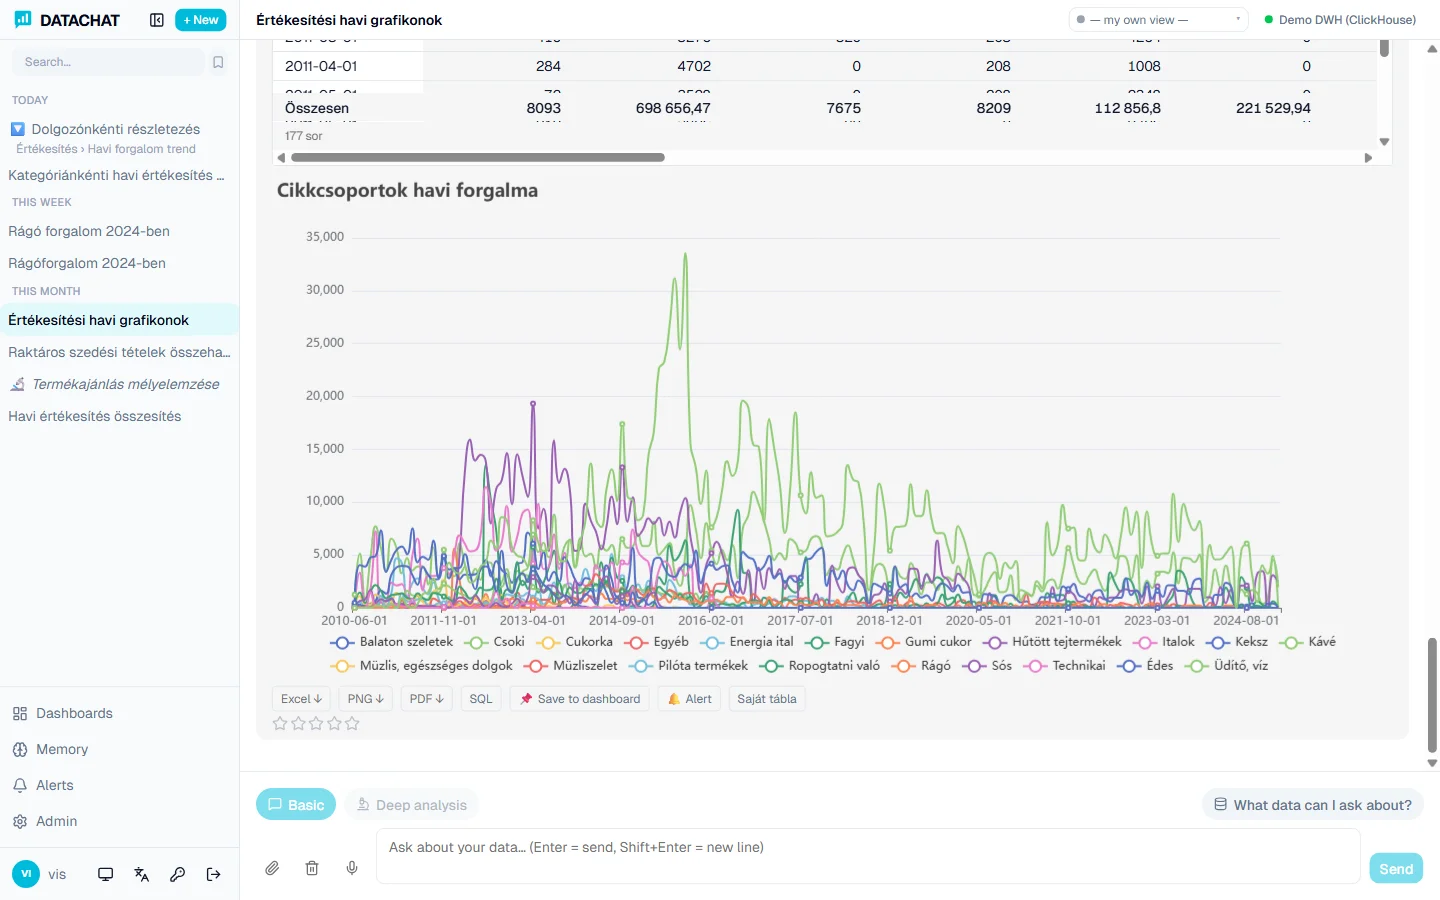Click the table horizontal scrollbar thumb
Image resolution: width=1440 pixels, height=900 pixels.
[x=478, y=157]
